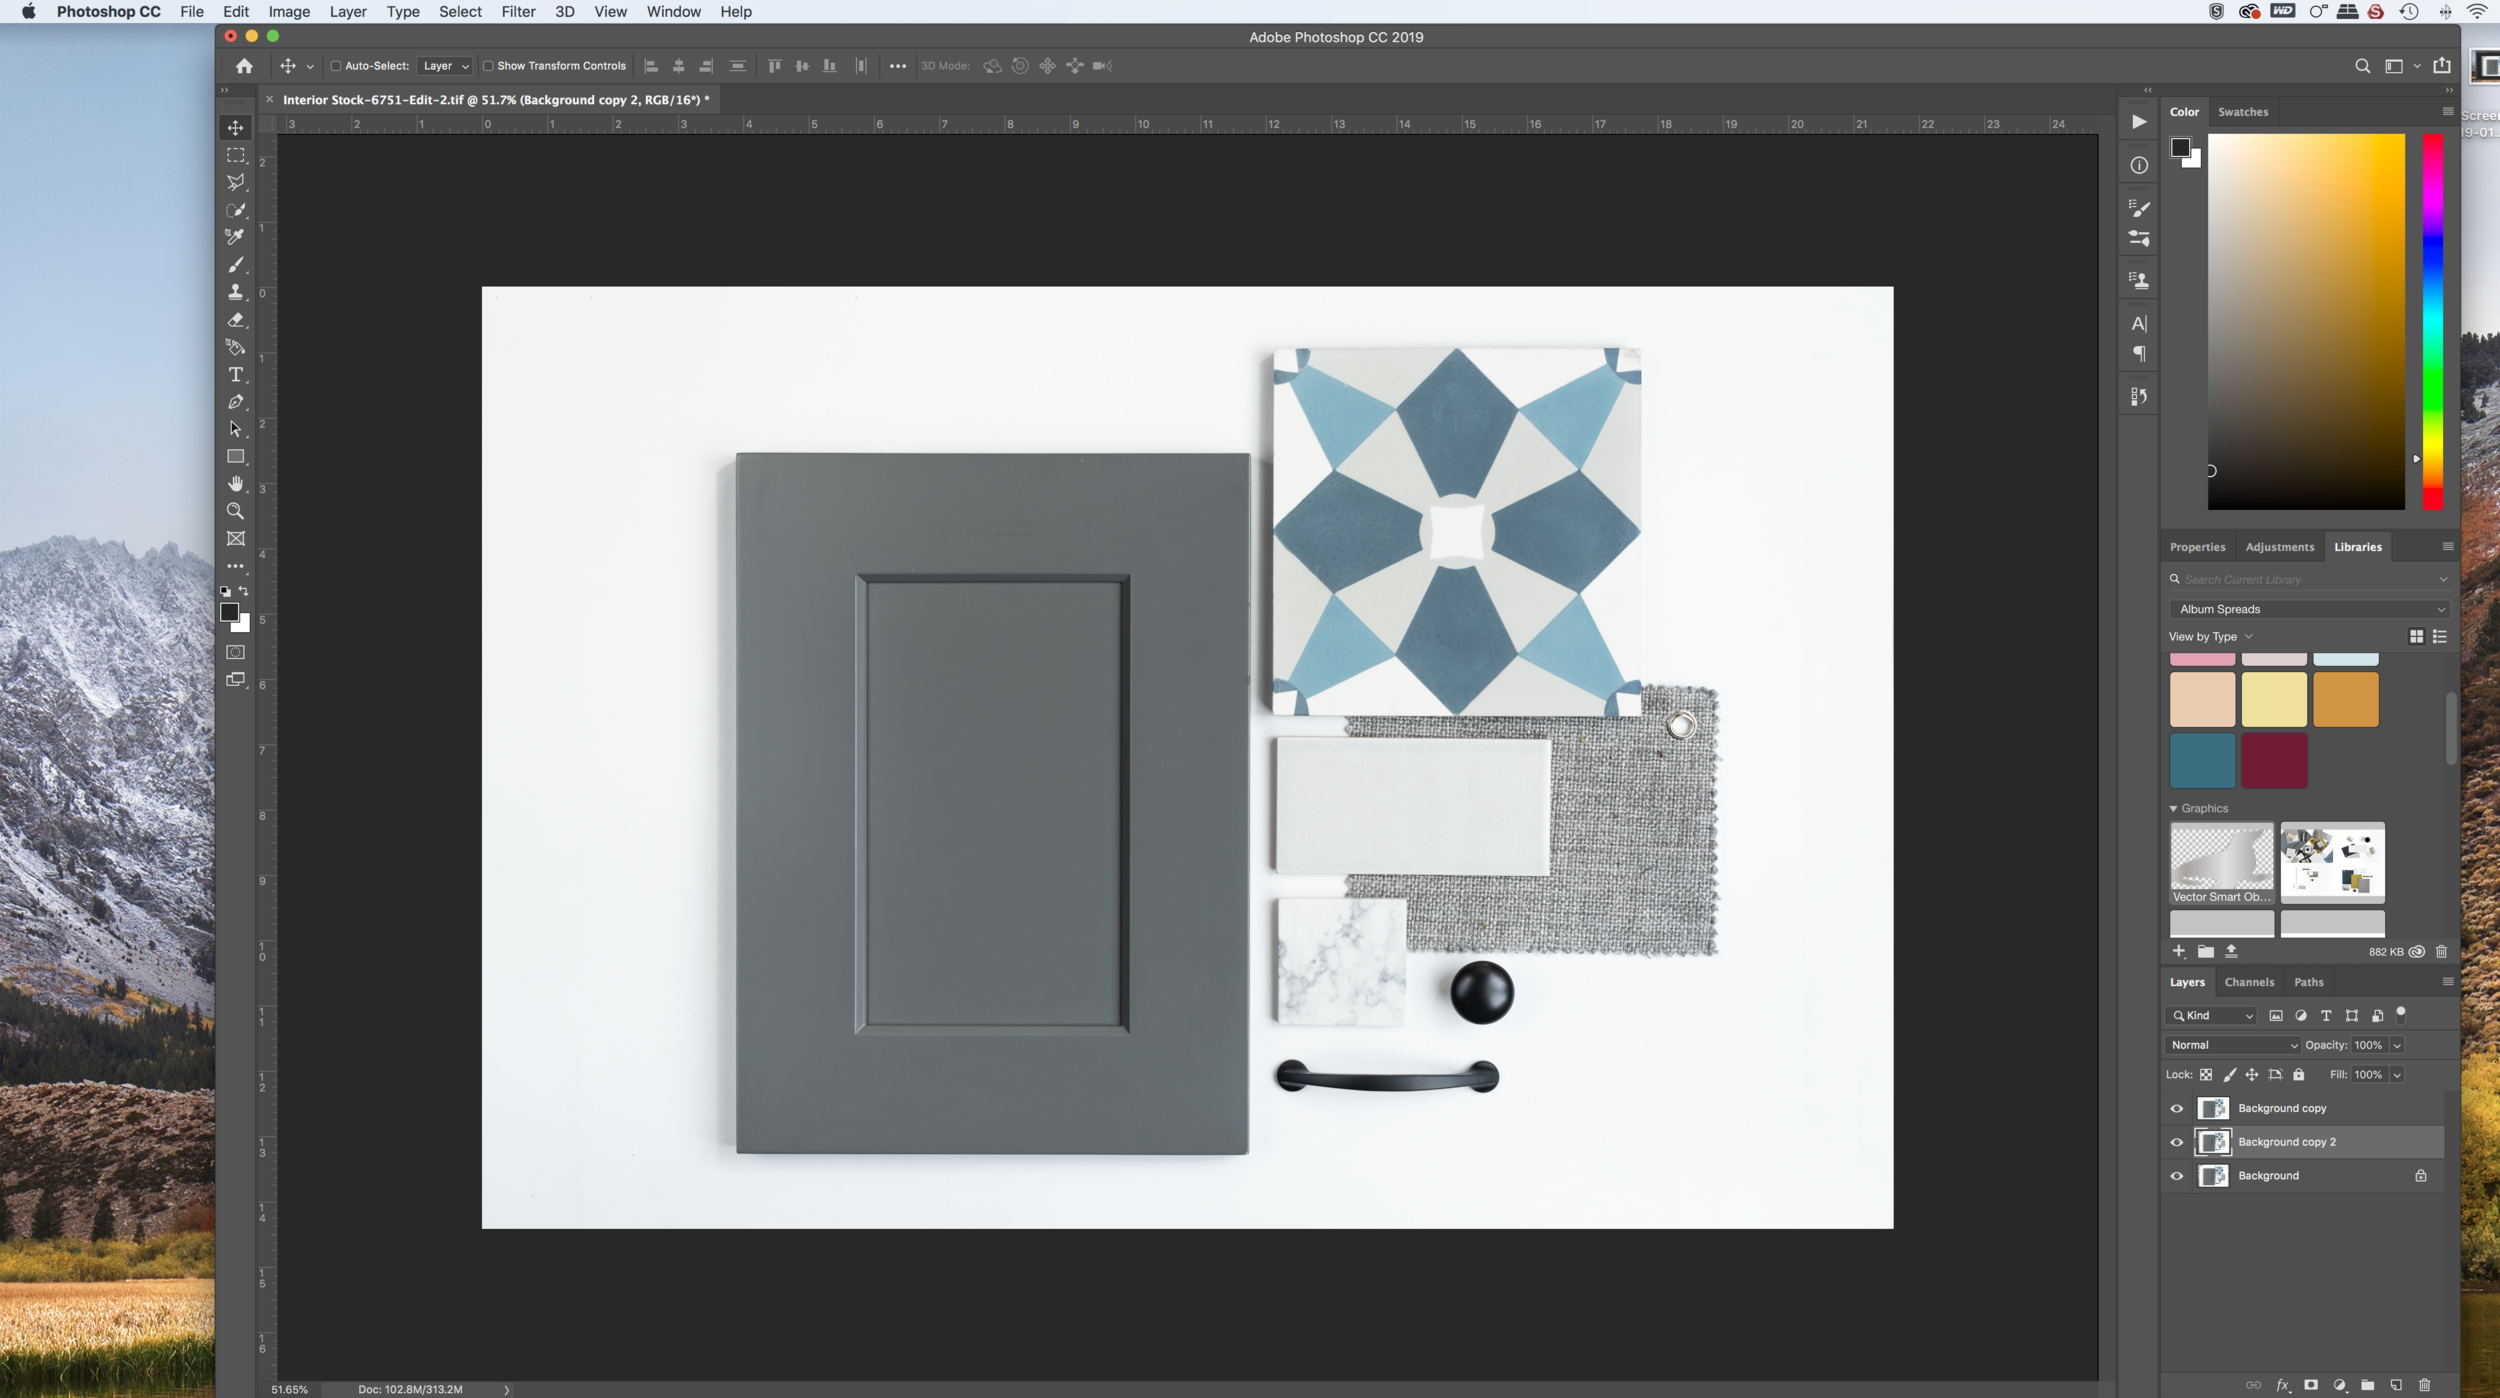Click the vertical hue slider strip
The height and width of the screenshot is (1398, 2500).
pos(2432,322)
